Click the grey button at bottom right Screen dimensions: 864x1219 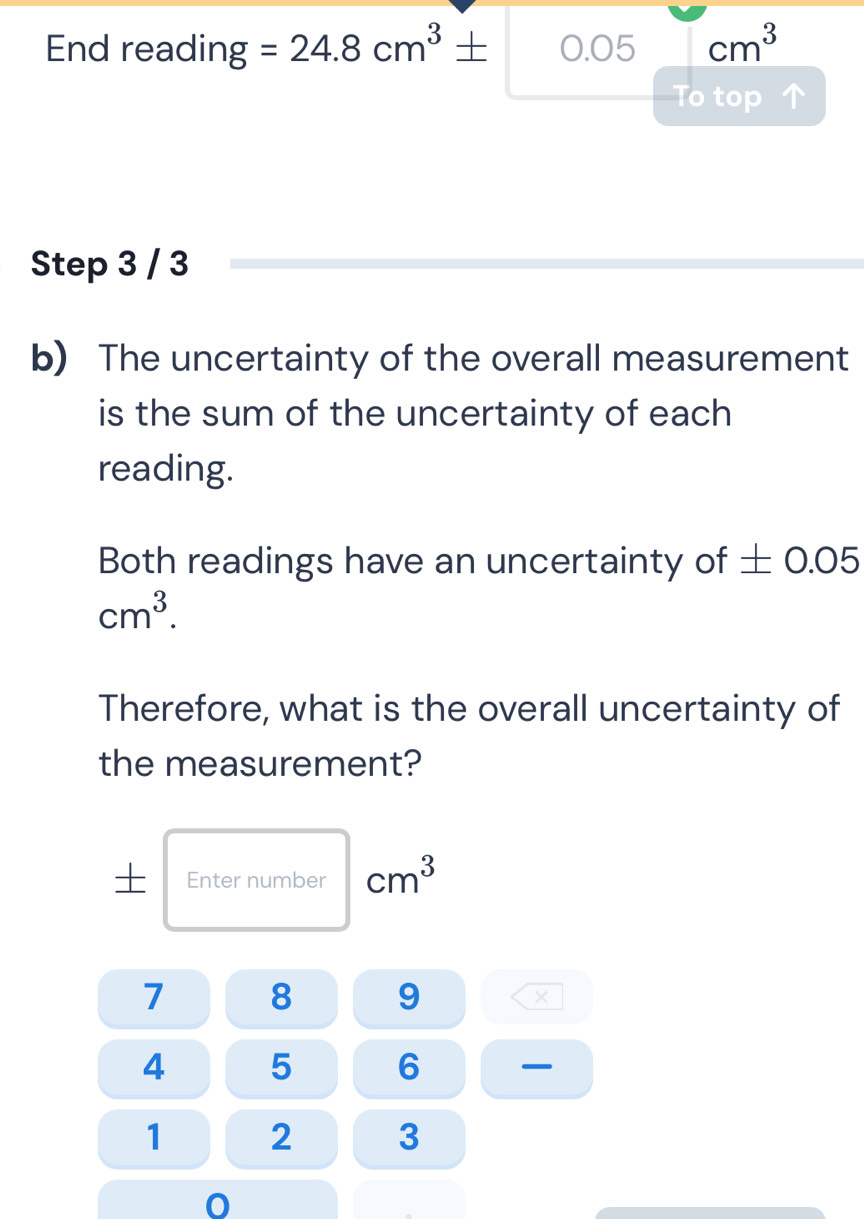click(710, 1212)
